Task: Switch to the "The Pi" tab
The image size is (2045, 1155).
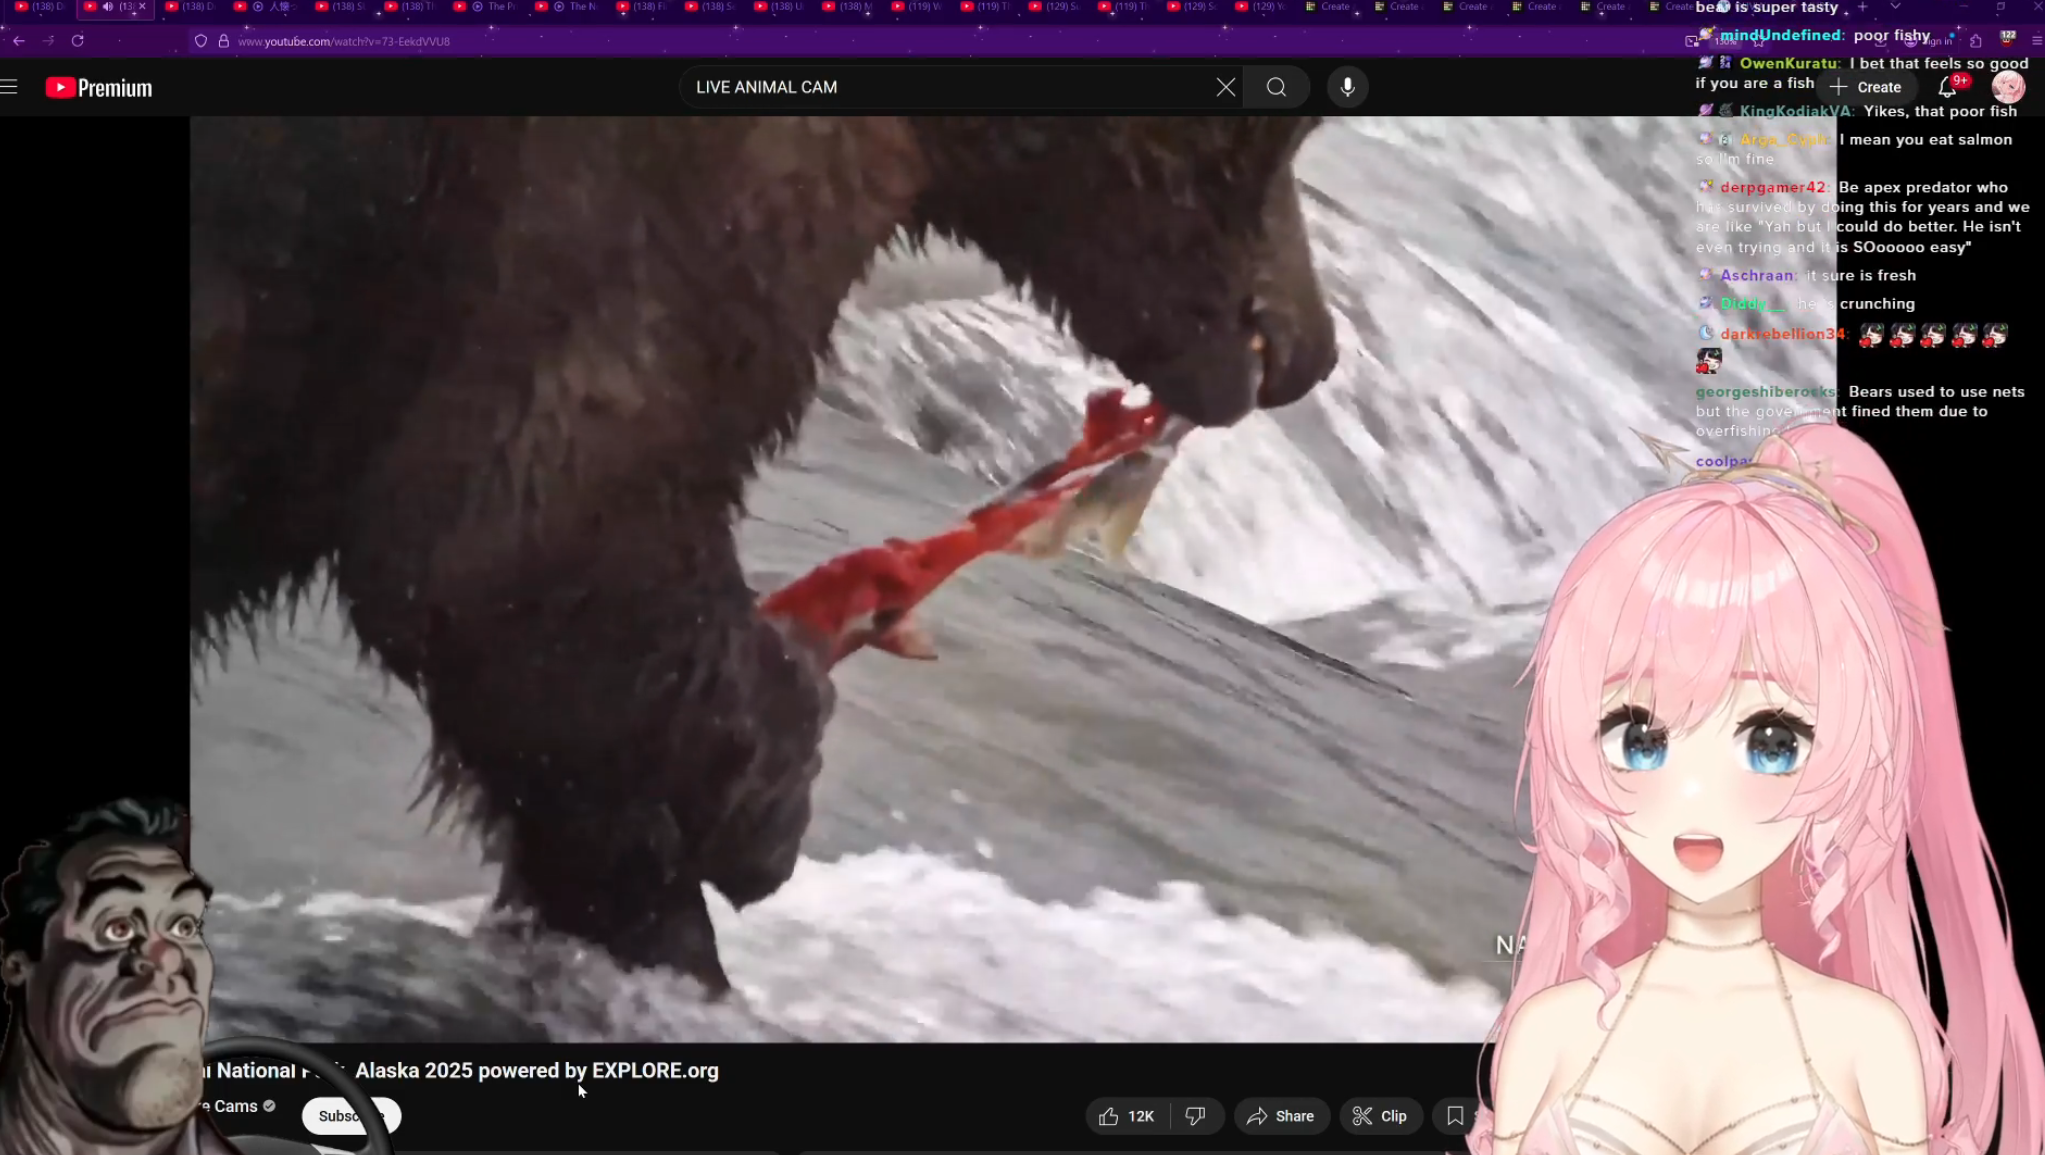Action: click(488, 7)
